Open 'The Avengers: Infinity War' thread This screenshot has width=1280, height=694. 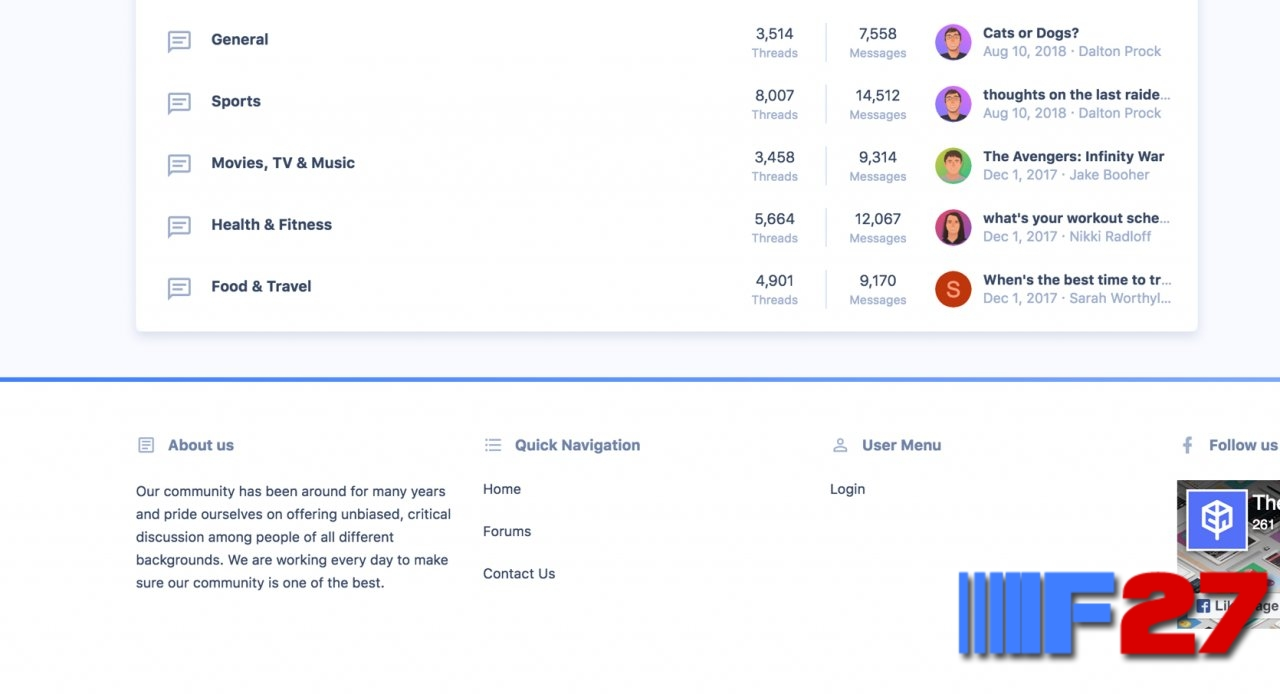1074,156
